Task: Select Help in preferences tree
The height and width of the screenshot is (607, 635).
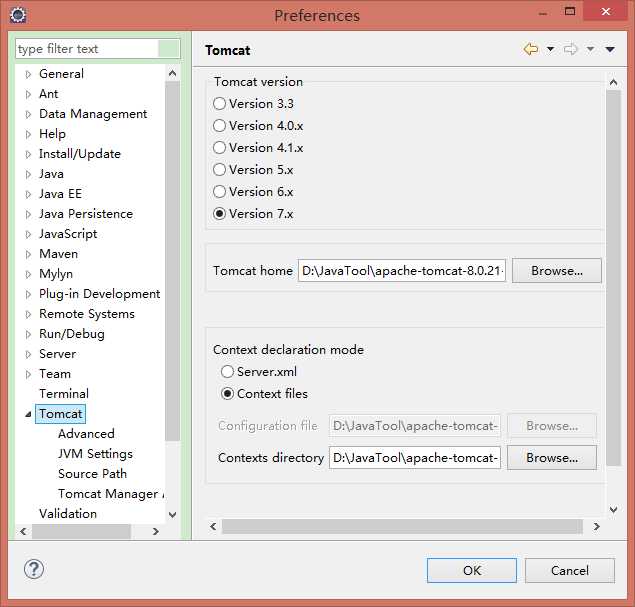Action: pos(52,134)
